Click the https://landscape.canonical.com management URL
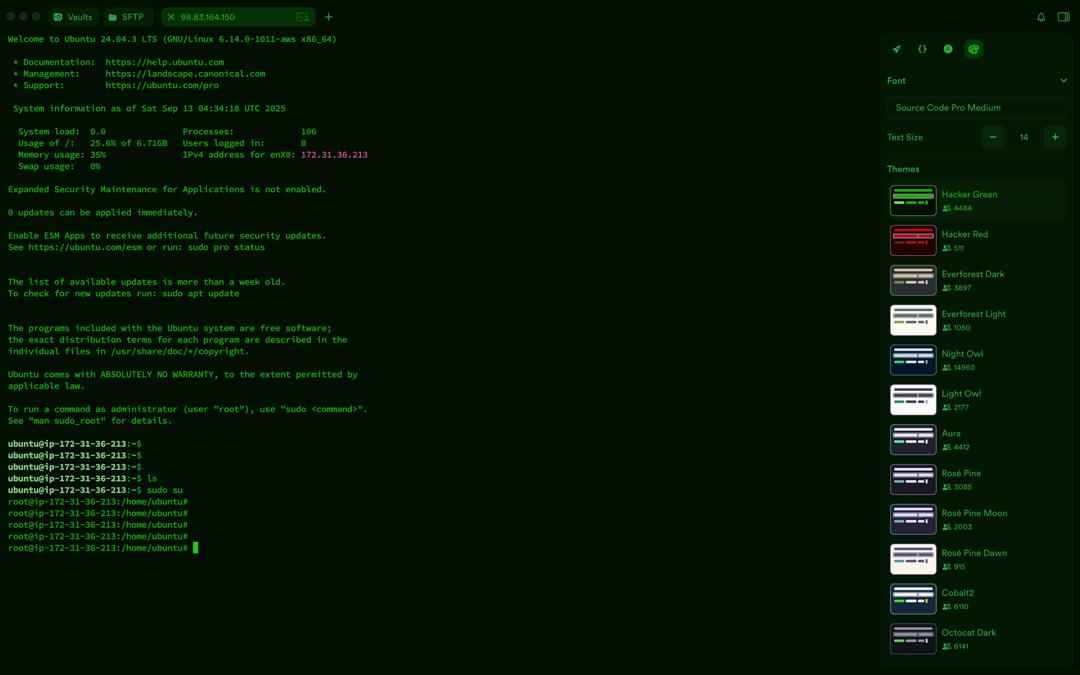Image resolution: width=1080 pixels, height=675 pixels. (185, 74)
